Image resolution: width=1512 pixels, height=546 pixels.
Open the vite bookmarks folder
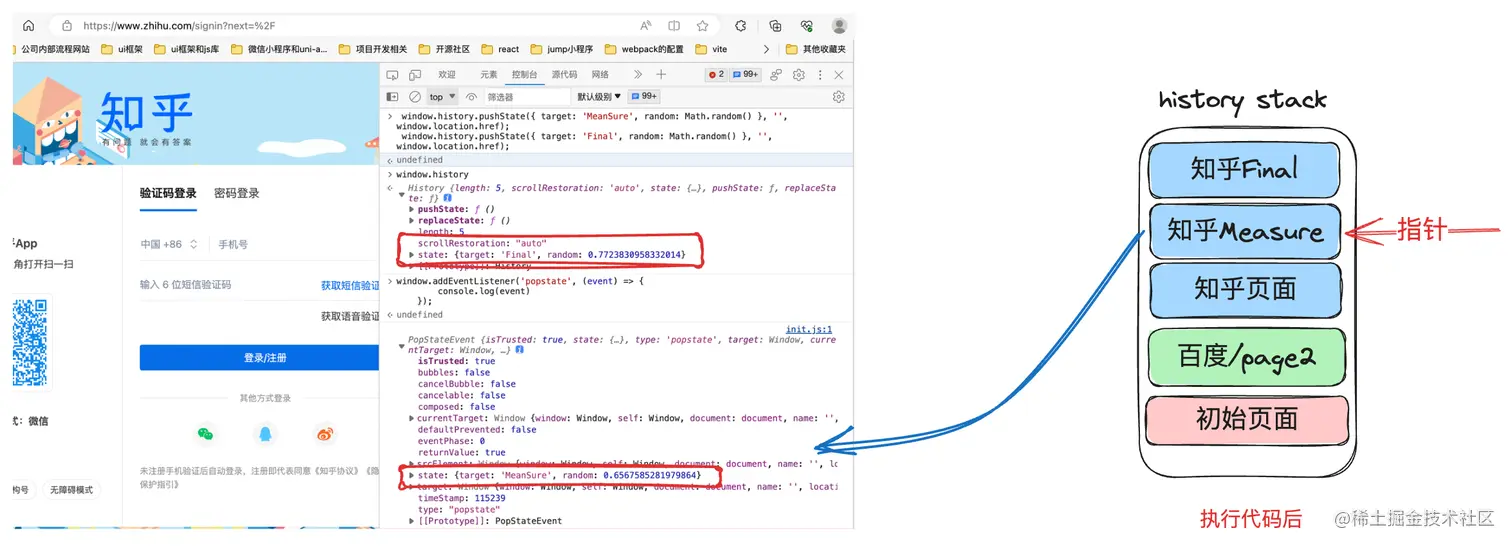pos(711,49)
